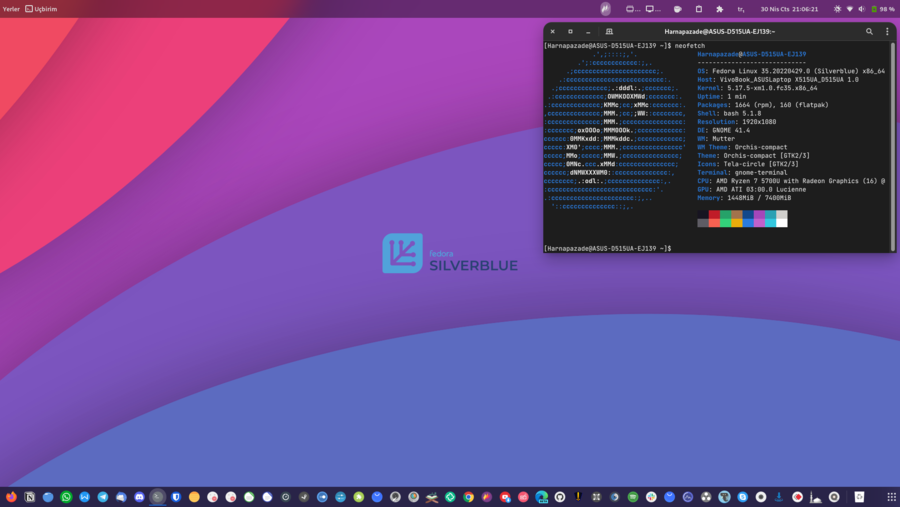Open the brightness indicator in system tray
The image size is (900, 507).
coord(837,9)
